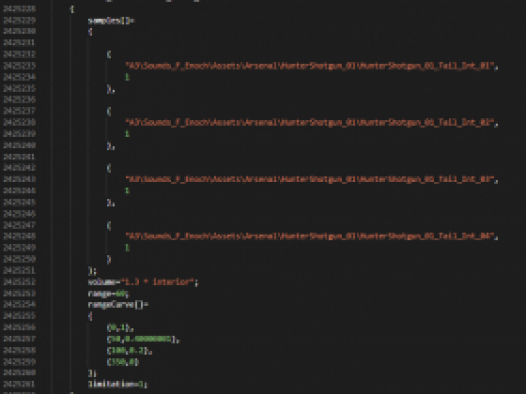The width and height of the screenshot is (526, 394).
Task: Click the line number beside volume= line
Action: click(20, 282)
